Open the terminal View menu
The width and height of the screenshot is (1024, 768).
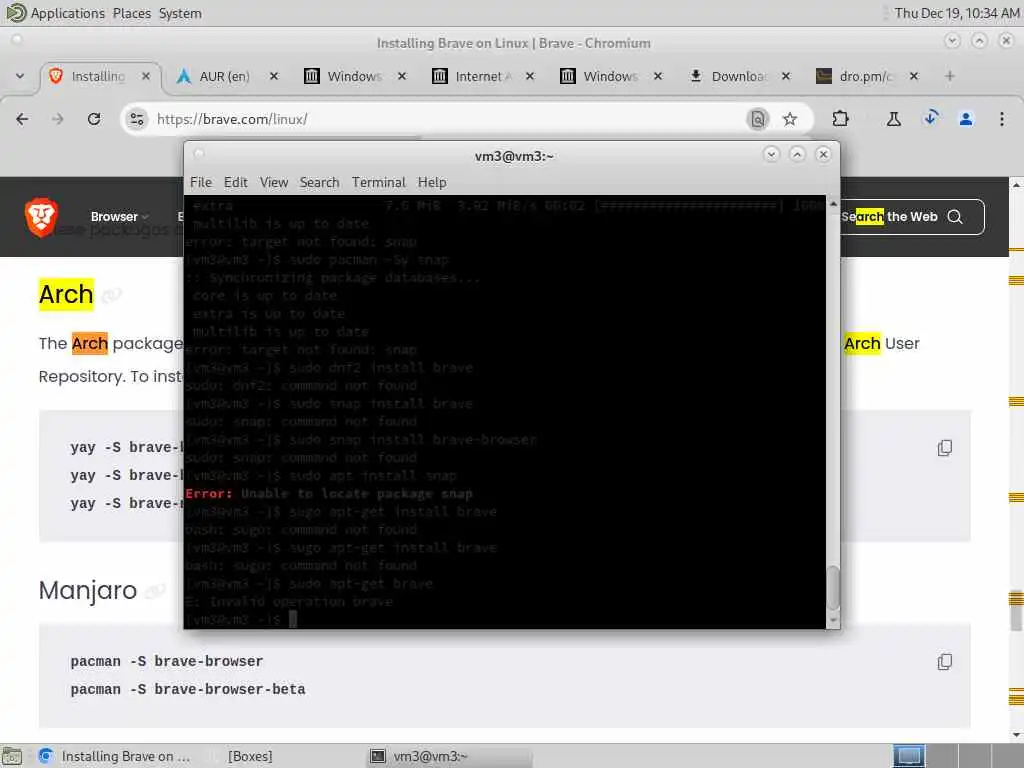click(274, 182)
